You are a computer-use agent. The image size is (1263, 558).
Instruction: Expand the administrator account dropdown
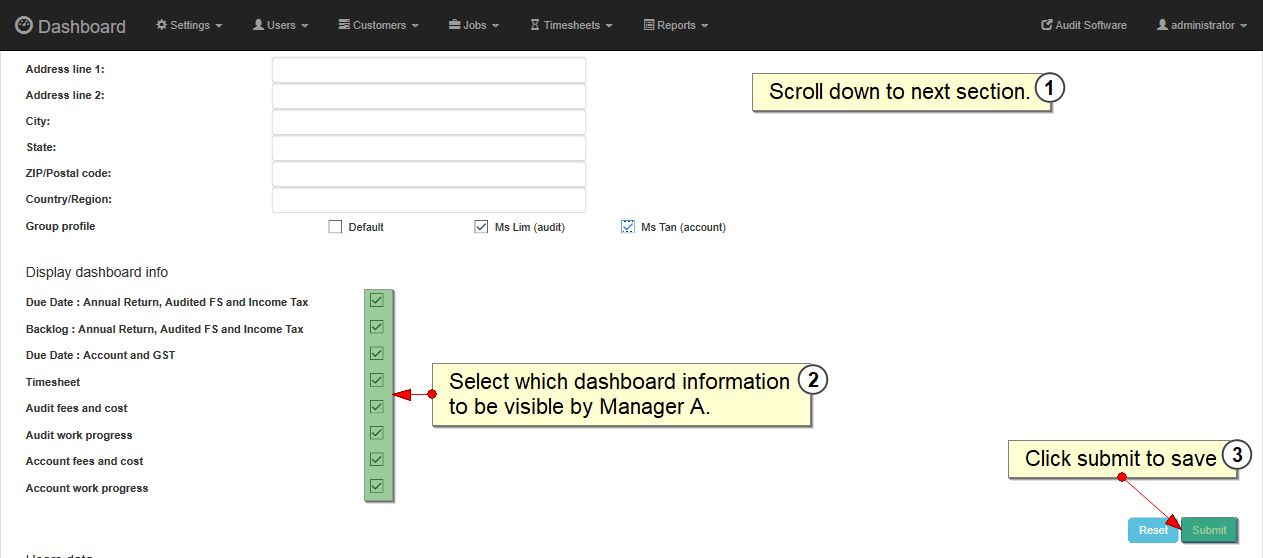(1201, 25)
